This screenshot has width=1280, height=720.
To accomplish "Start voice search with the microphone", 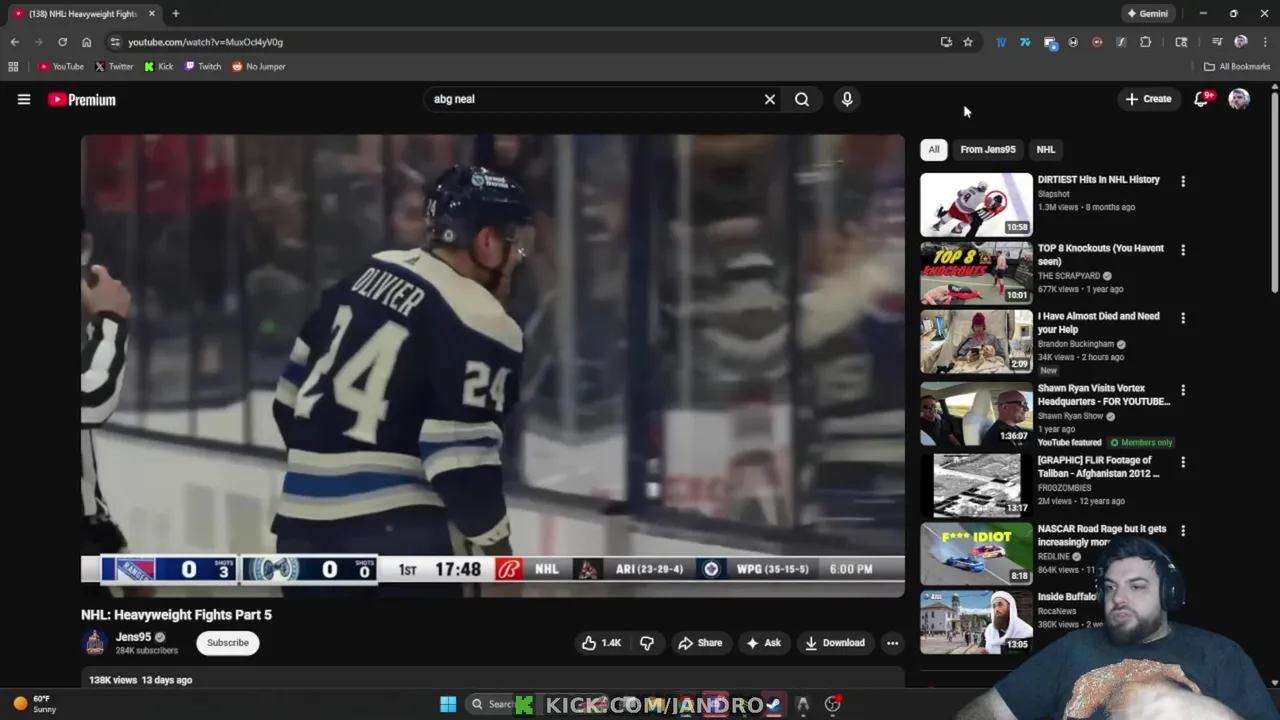I will coord(847,99).
